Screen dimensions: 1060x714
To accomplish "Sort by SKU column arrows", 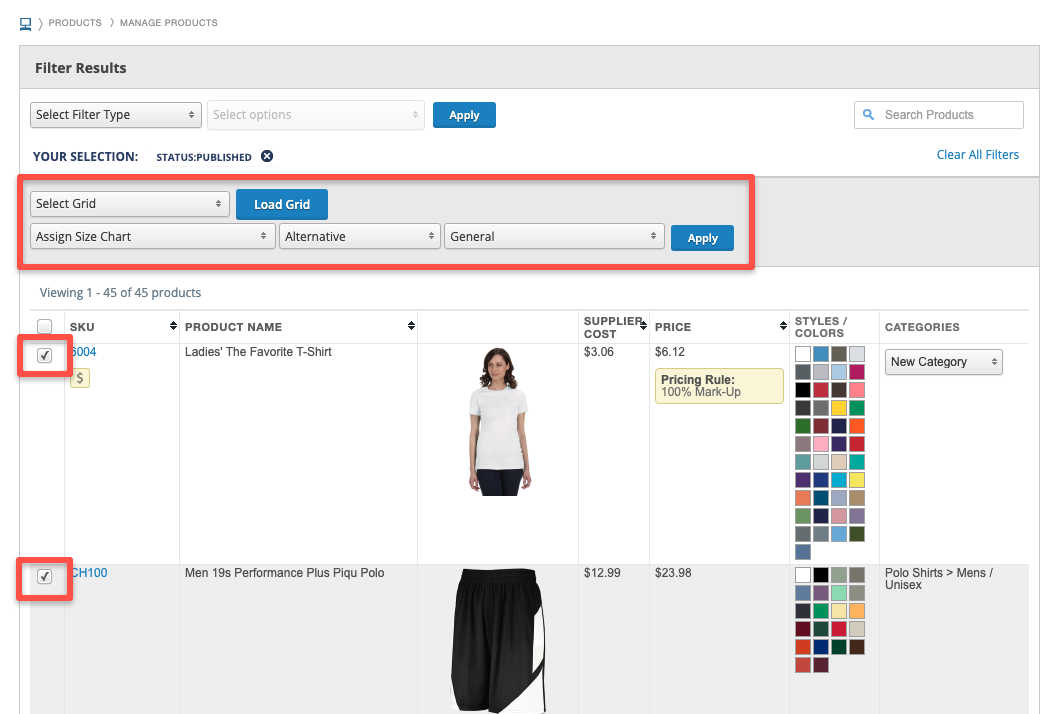I will tap(173, 326).
